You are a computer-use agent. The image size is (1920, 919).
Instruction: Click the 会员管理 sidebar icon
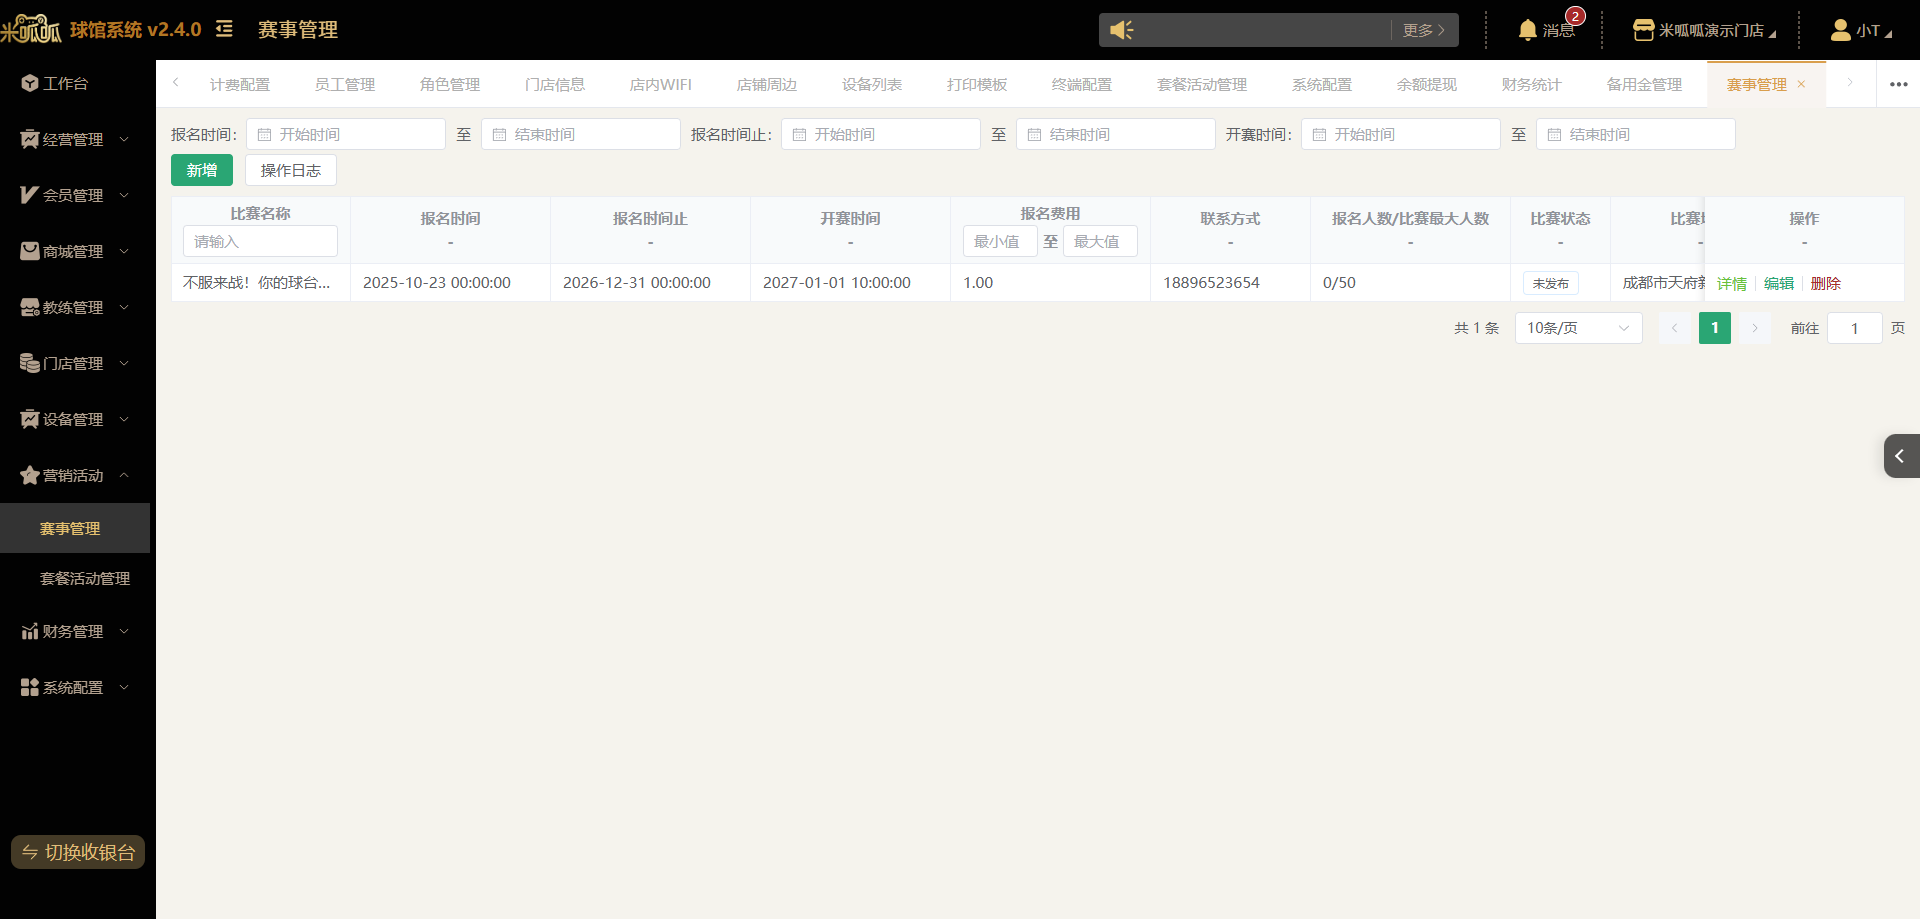[x=30, y=195]
